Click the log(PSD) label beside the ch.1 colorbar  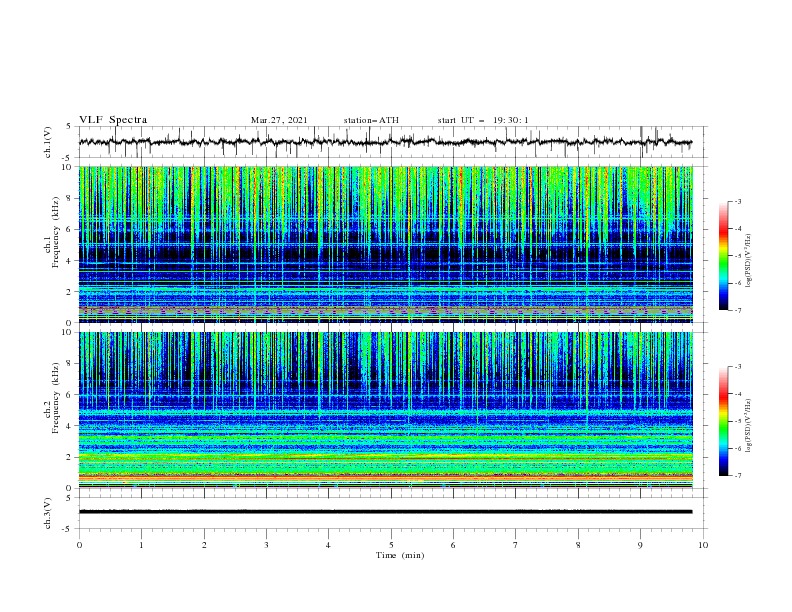(749, 261)
